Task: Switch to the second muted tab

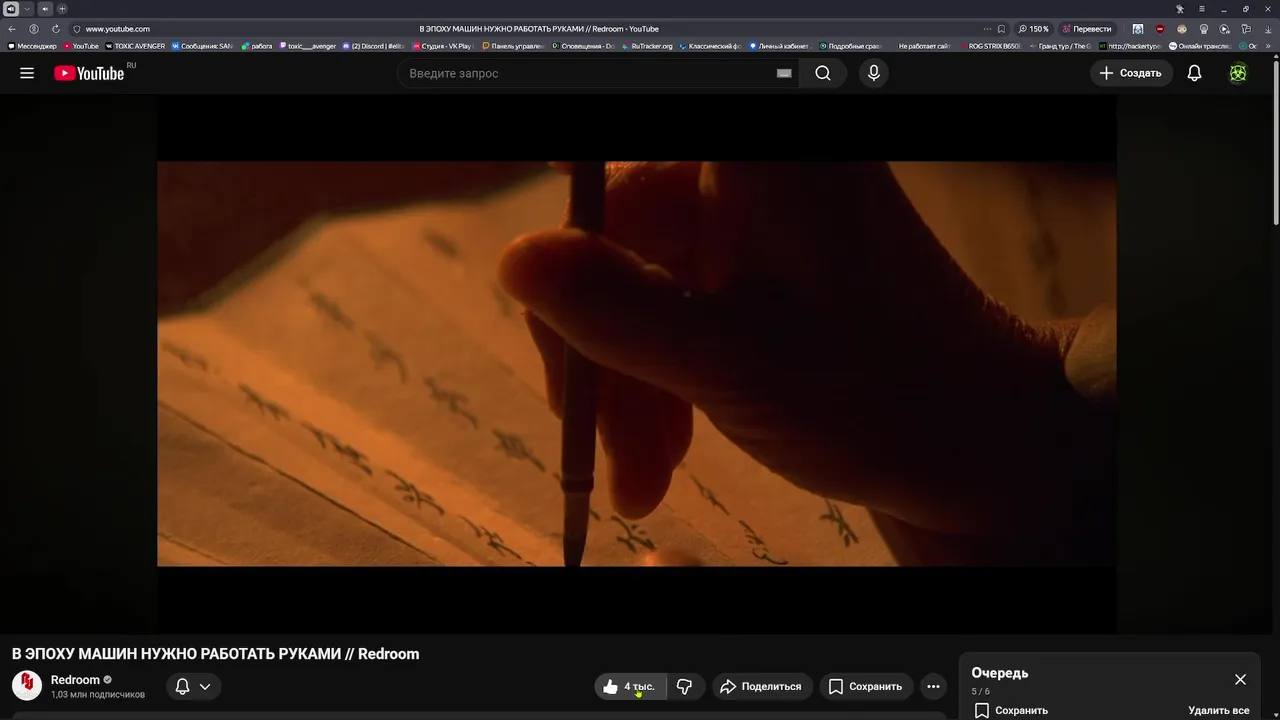Action: tap(44, 9)
